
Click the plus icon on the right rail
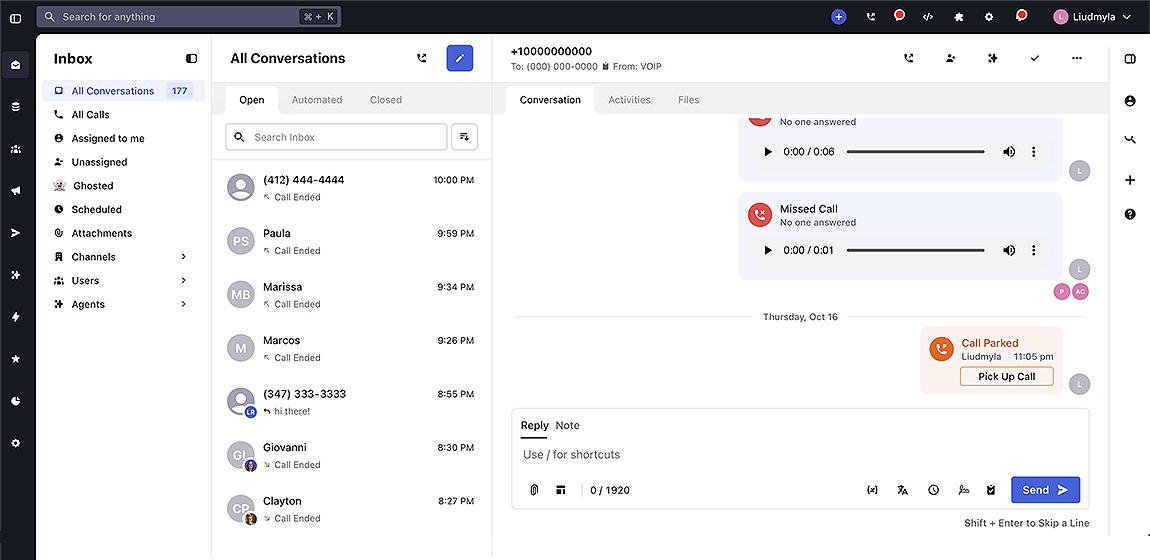(1129, 180)
